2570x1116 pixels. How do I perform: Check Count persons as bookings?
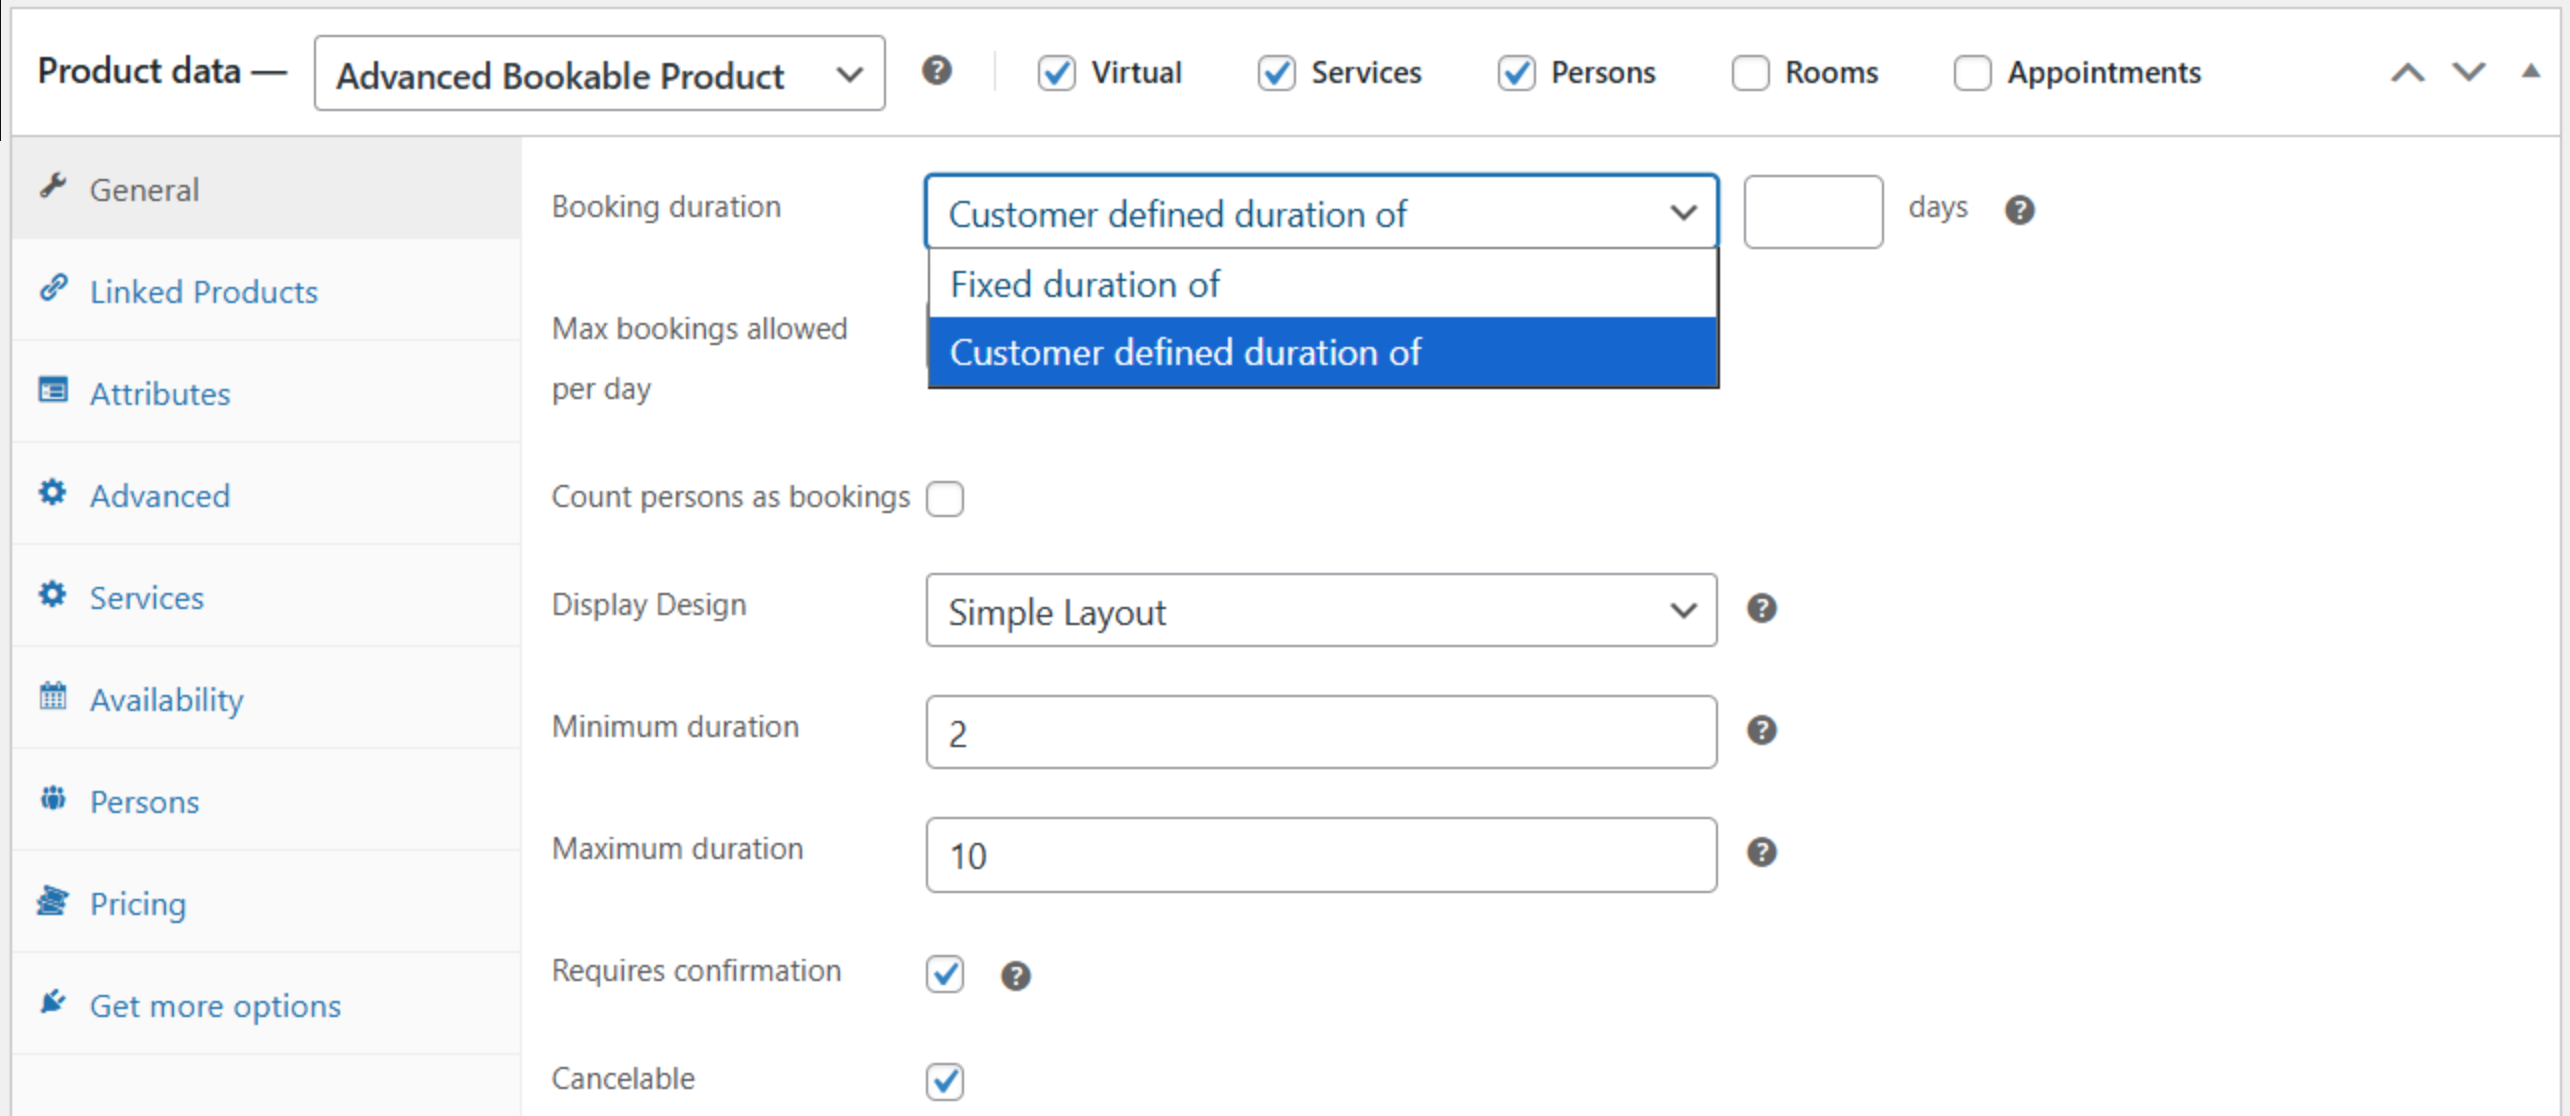pyautogui.click(x=944, y=498)
